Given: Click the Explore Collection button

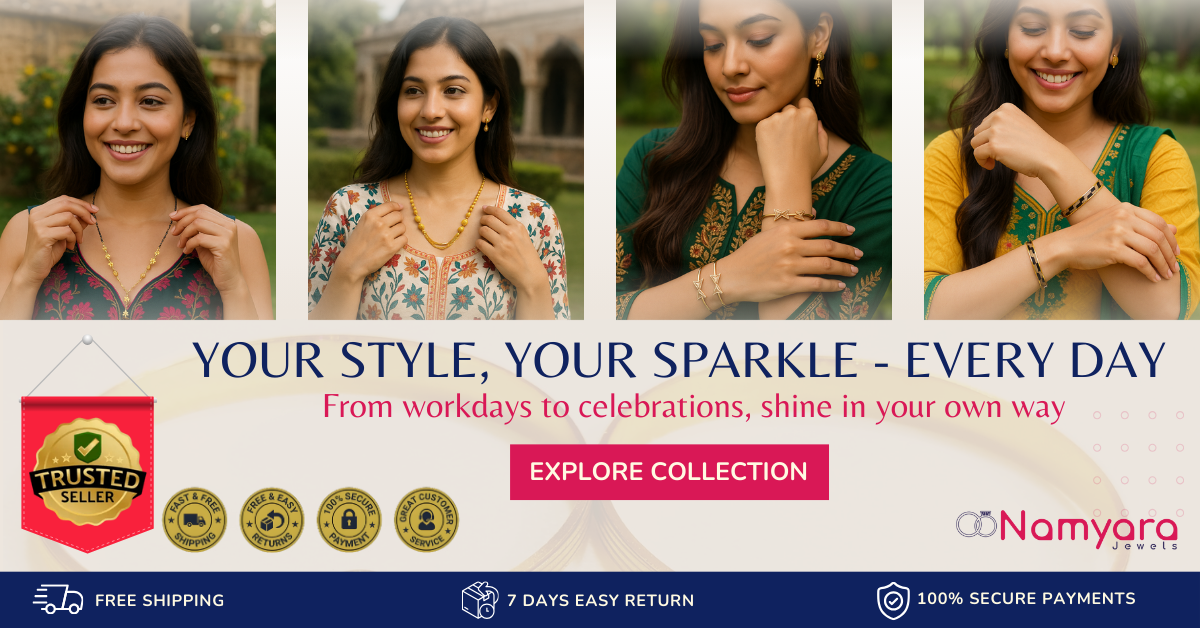Looking at the screenshot, I should pyautogui.click(x=669, y=472).
